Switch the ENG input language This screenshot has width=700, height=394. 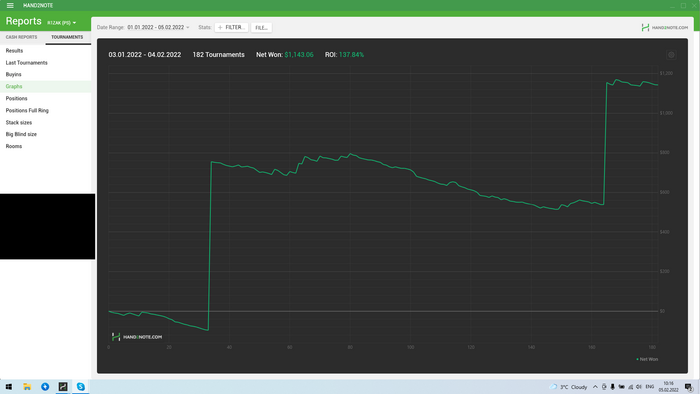pos(650,387)
